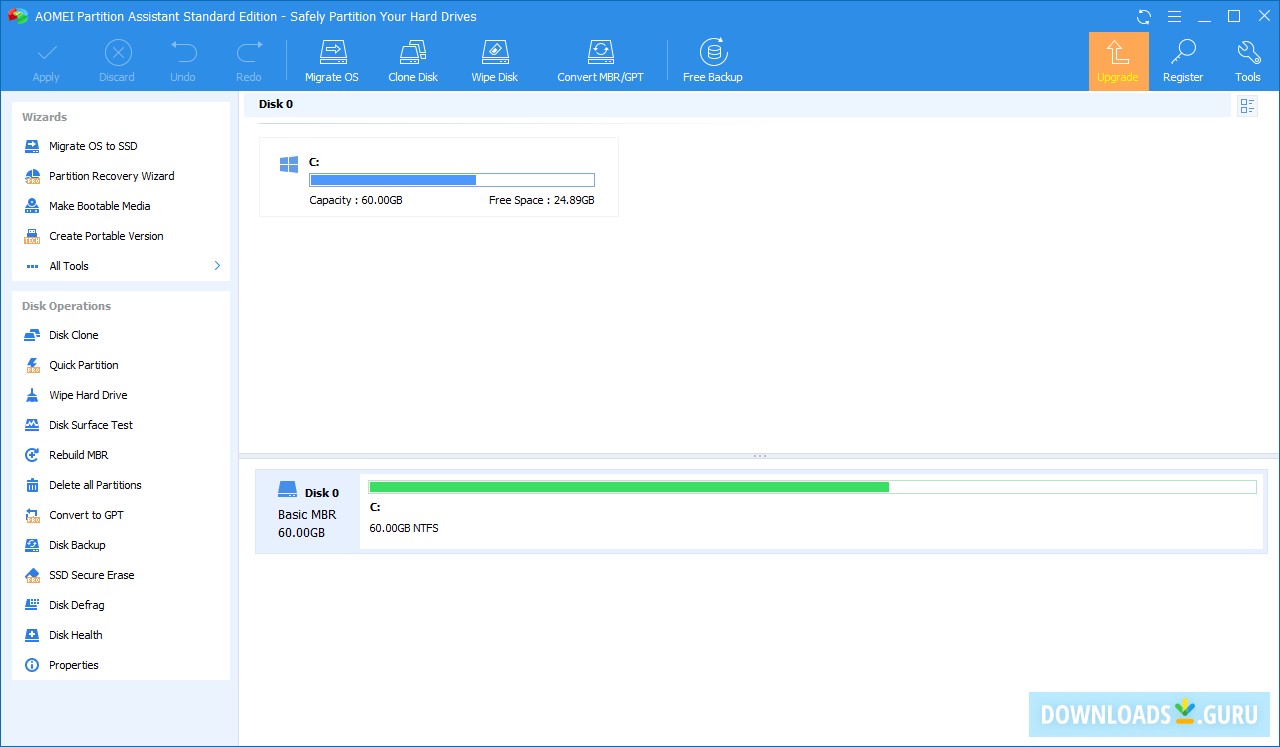Open the Tools wrench icon
Screen dimensions: 1280x747
(1247, 61)
